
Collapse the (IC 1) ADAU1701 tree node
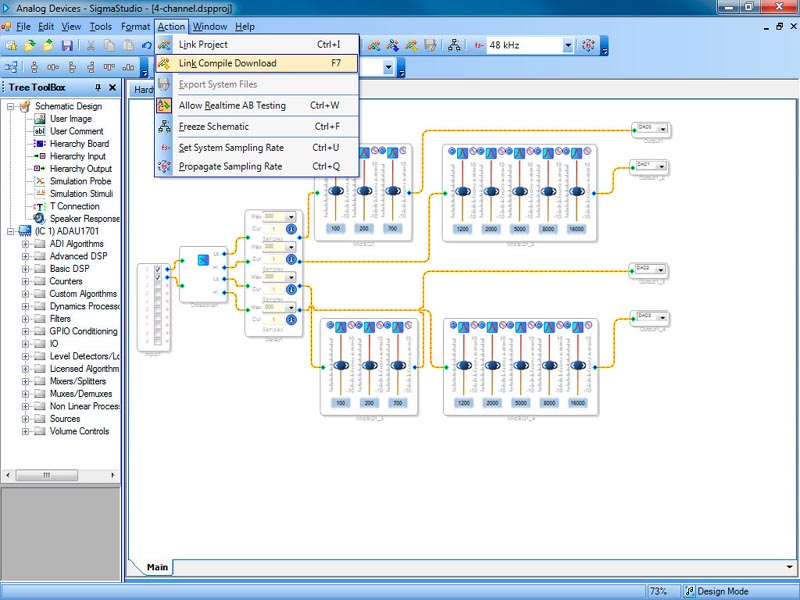click(x=10, y=232)
